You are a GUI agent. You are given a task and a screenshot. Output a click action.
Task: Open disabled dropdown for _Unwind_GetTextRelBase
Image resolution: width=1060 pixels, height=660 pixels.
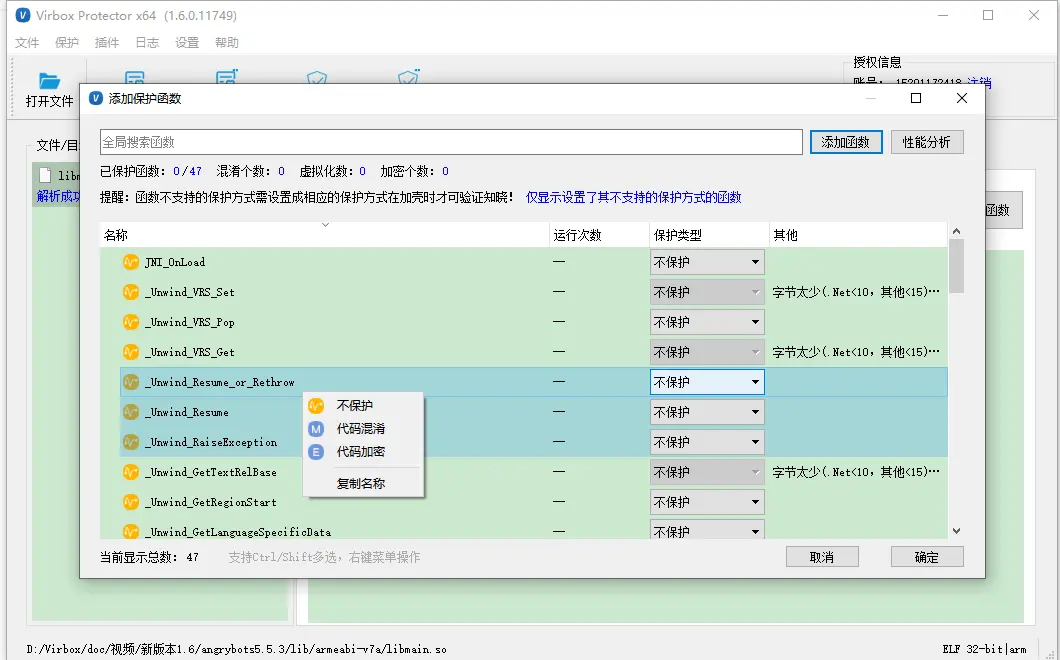click(x=707, y=472)
